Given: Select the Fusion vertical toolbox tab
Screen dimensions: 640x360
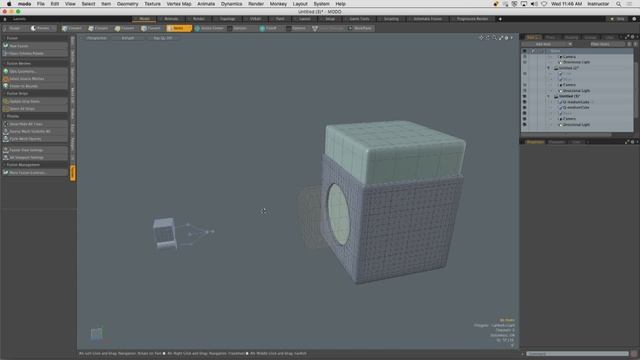Looking at the screenshot, I should 73,173.
